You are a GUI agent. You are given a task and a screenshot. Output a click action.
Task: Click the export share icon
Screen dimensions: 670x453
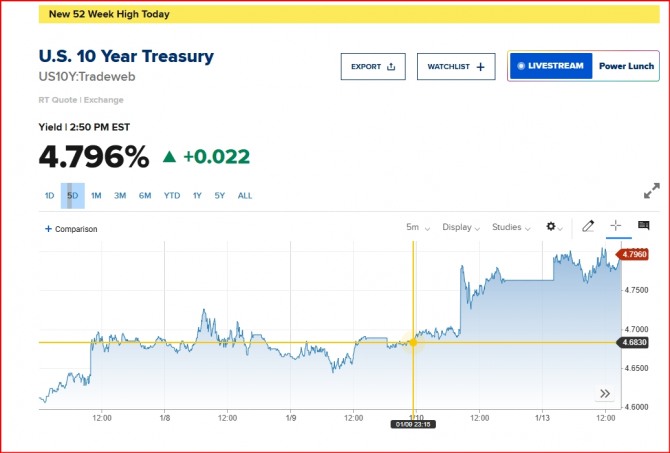click(x=391, y=67)
